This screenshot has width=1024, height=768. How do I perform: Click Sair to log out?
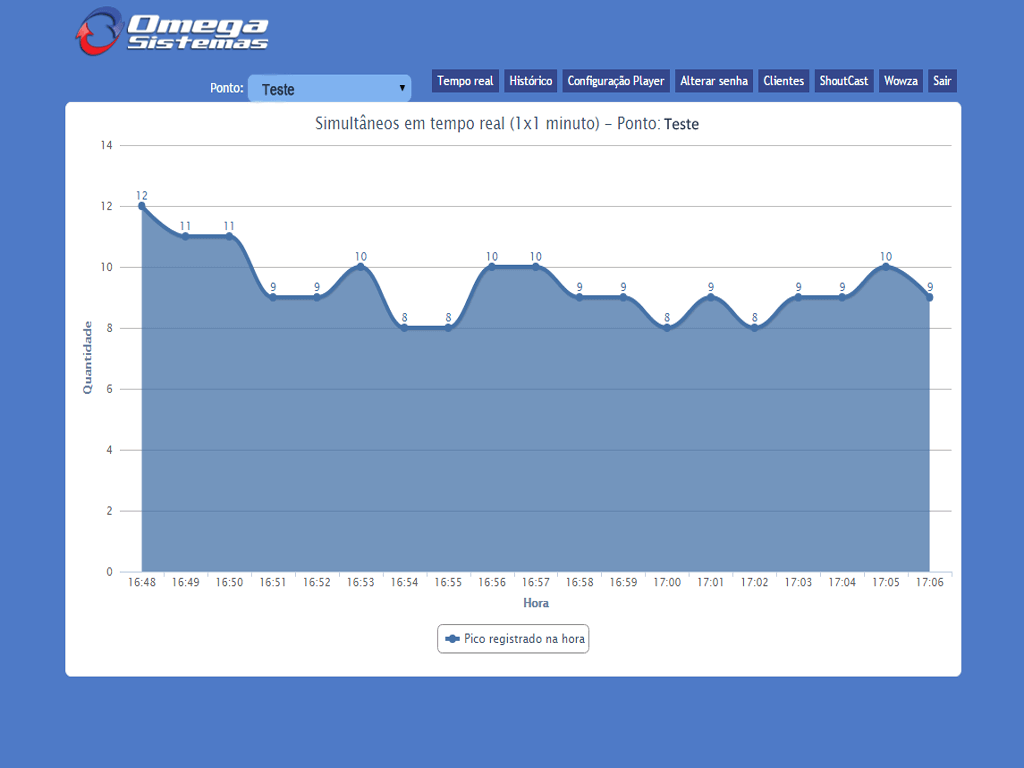pos(942,81)
